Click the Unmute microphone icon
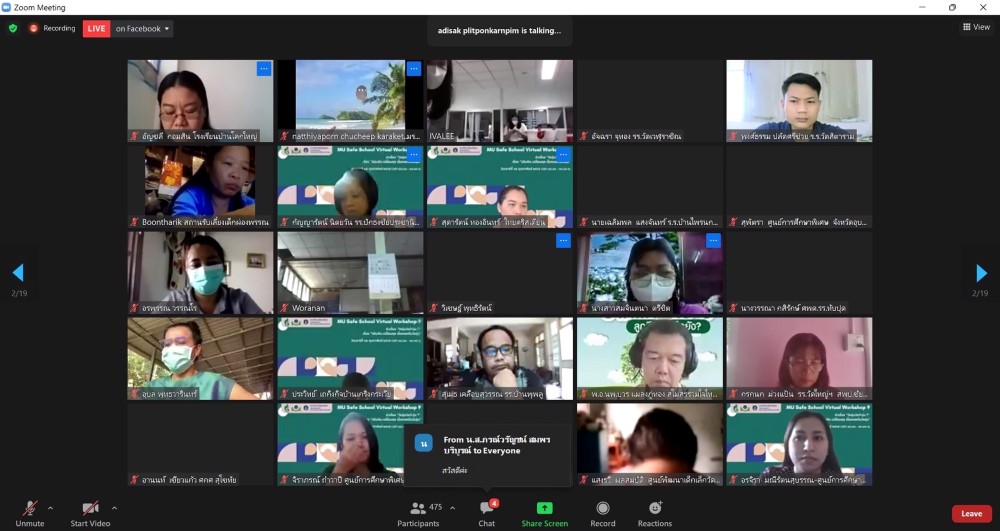Viewport: 1000px width, 531px height. click(30, 508)
